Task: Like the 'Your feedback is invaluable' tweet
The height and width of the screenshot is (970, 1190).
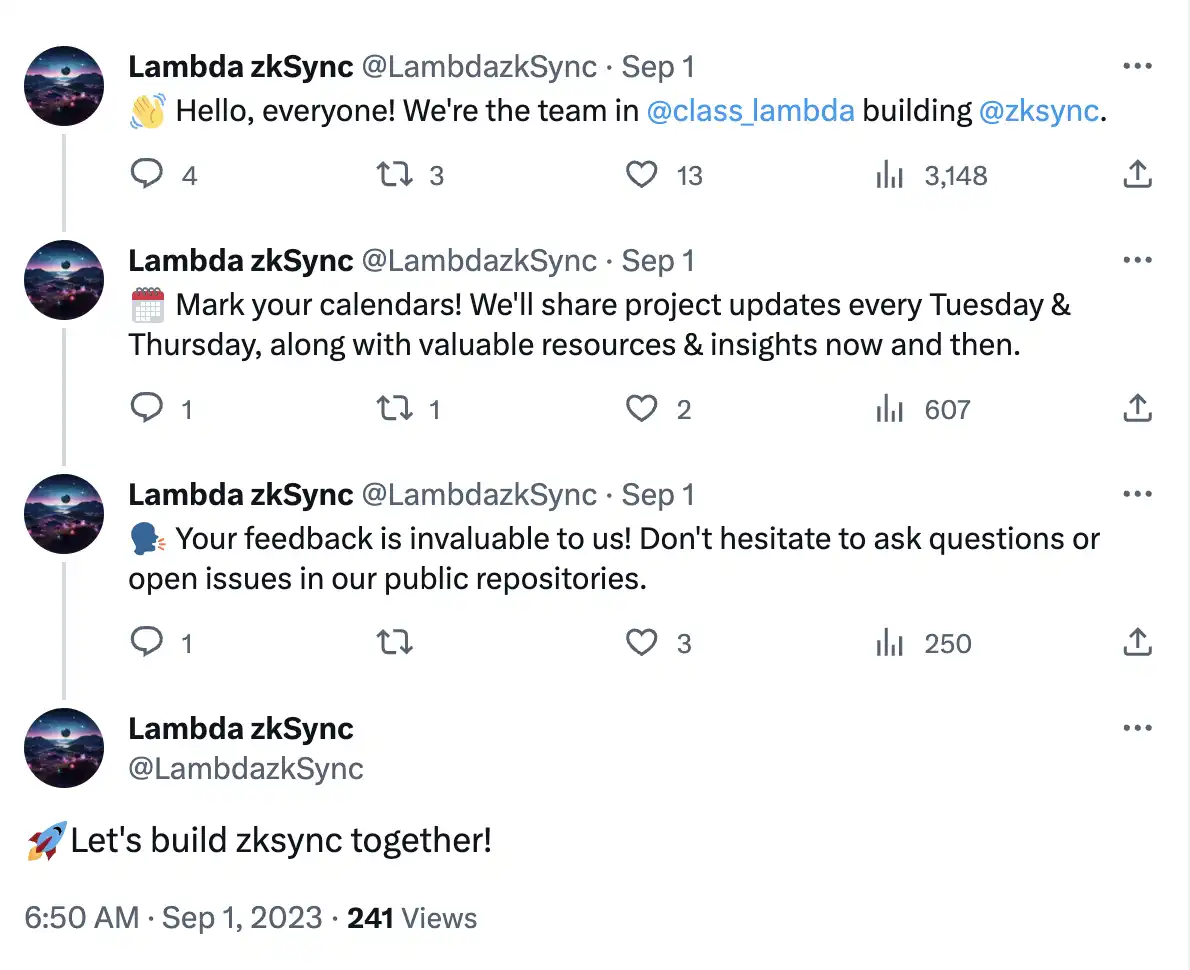Action: pyautogui.click(x=641, y=643)
